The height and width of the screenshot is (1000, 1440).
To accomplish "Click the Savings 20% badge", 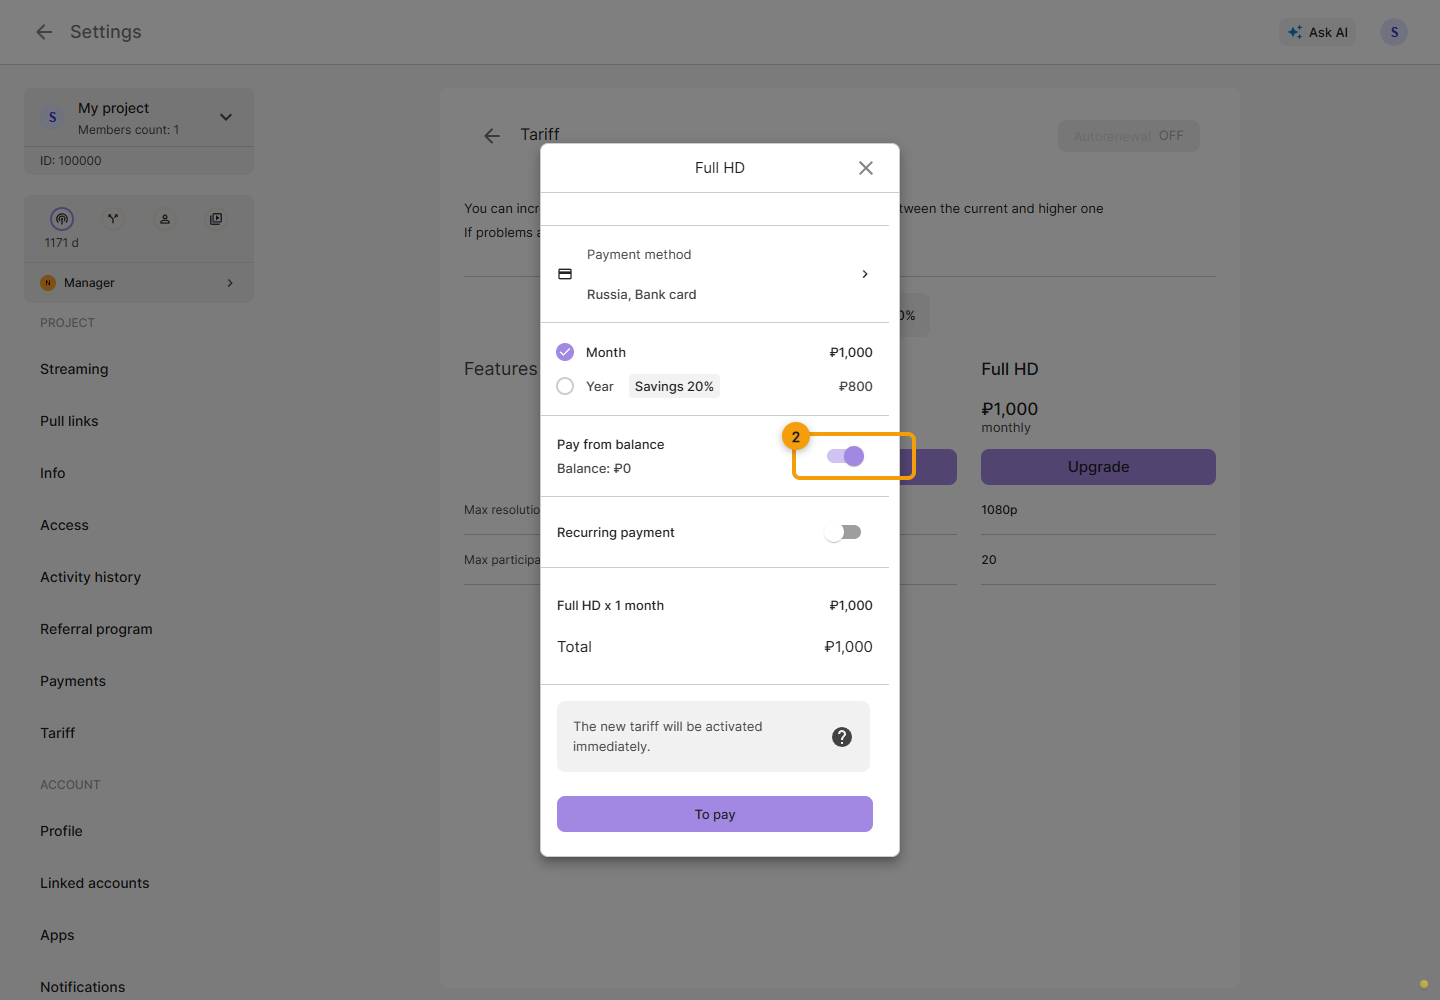I will tap(674, 386).
